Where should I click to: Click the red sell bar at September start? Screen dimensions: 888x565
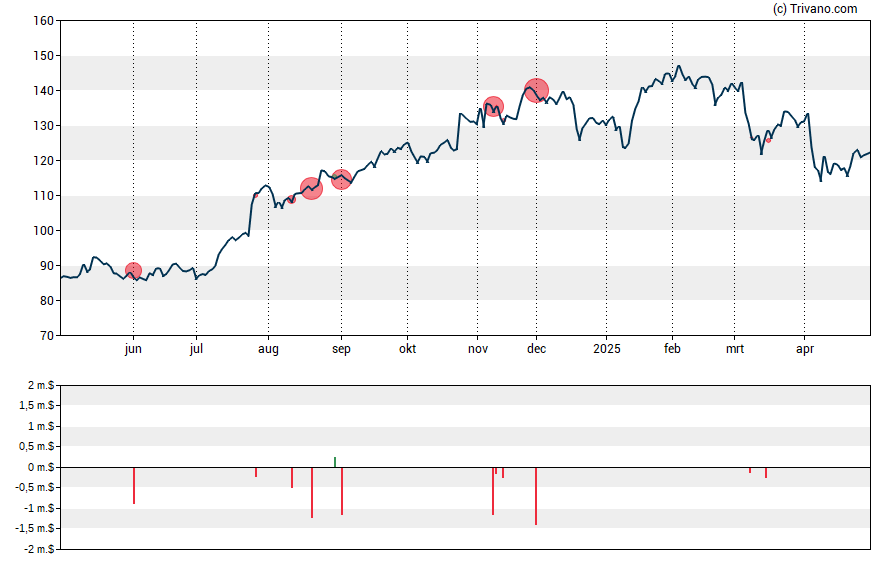pyautogui.click(x=342, y=491)
